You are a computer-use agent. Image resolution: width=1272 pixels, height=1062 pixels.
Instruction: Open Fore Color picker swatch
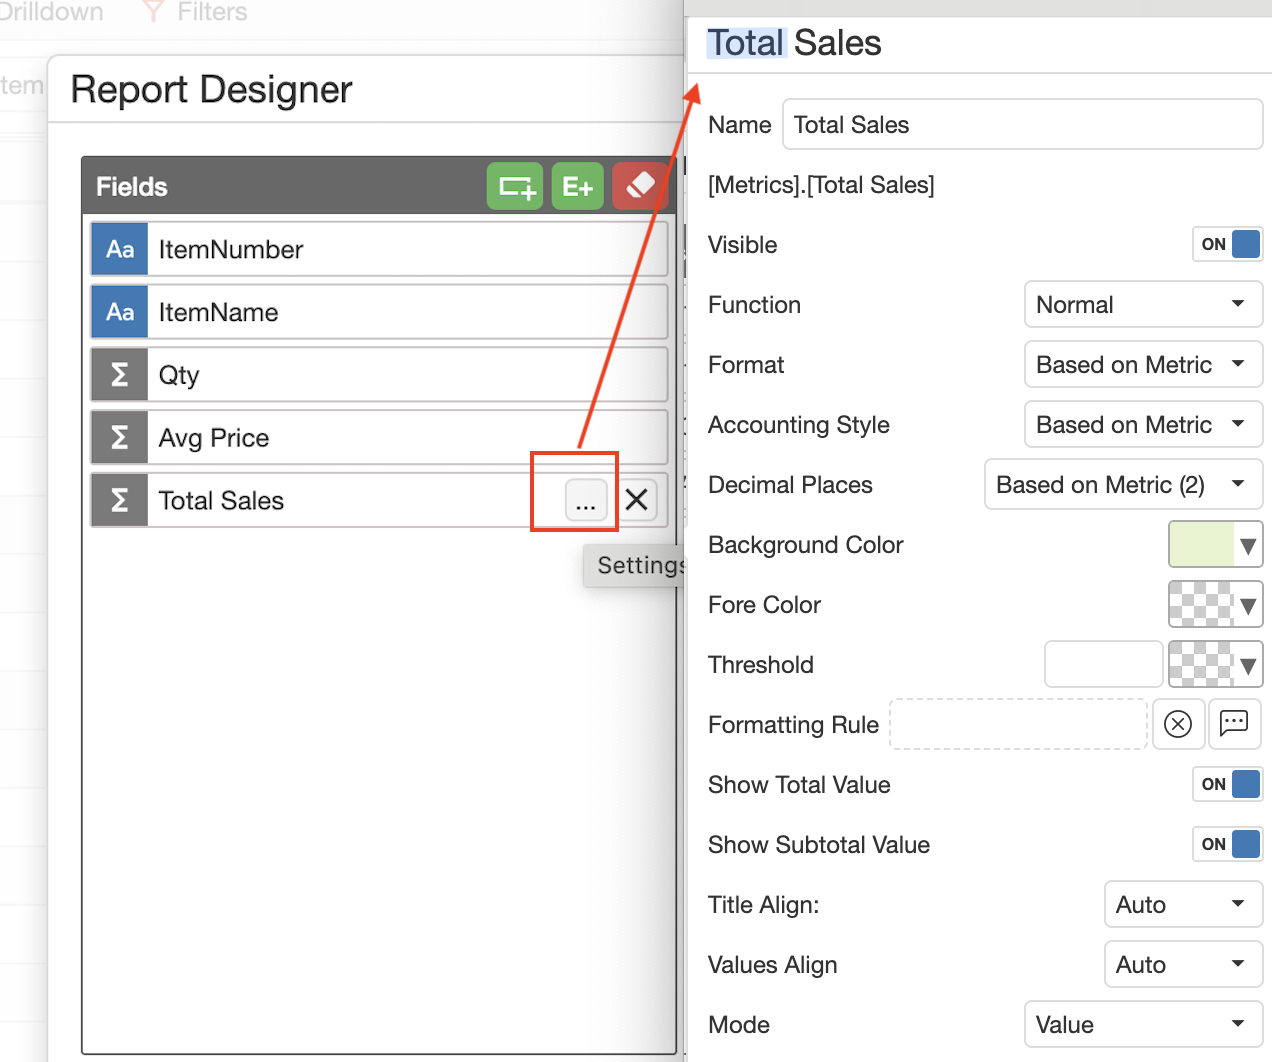1215,604
